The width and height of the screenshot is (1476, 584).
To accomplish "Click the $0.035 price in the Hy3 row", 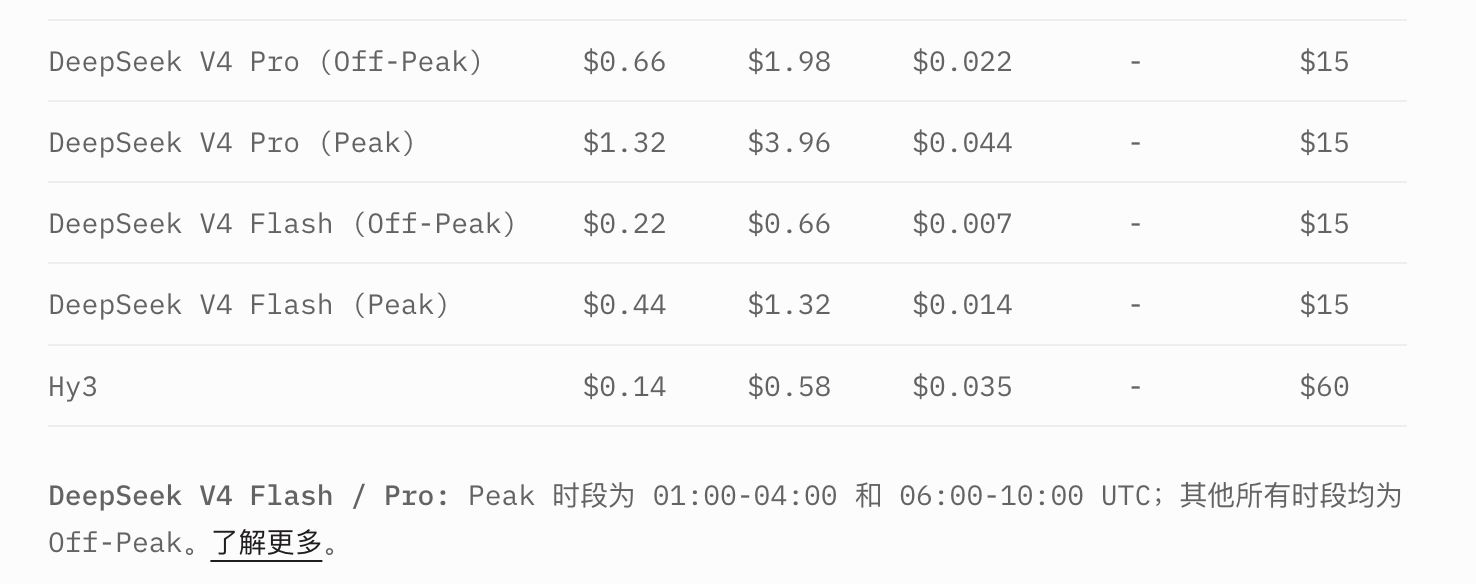I will click(x=962, y=386).
